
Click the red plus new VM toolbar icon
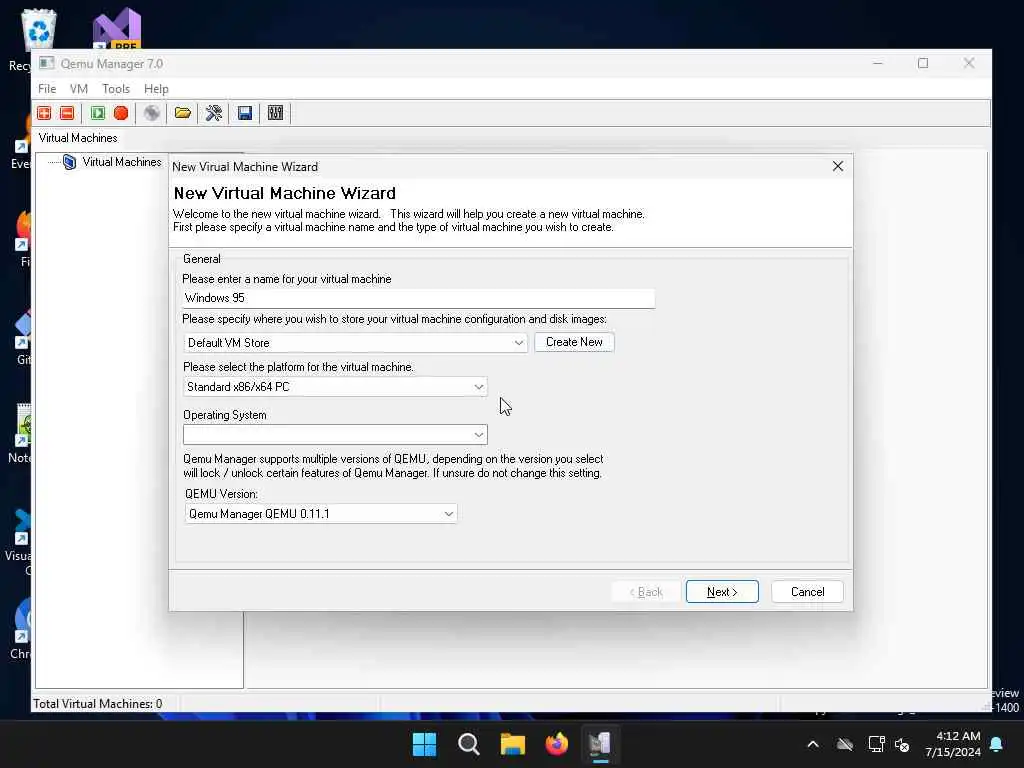[x=44, y=113]
